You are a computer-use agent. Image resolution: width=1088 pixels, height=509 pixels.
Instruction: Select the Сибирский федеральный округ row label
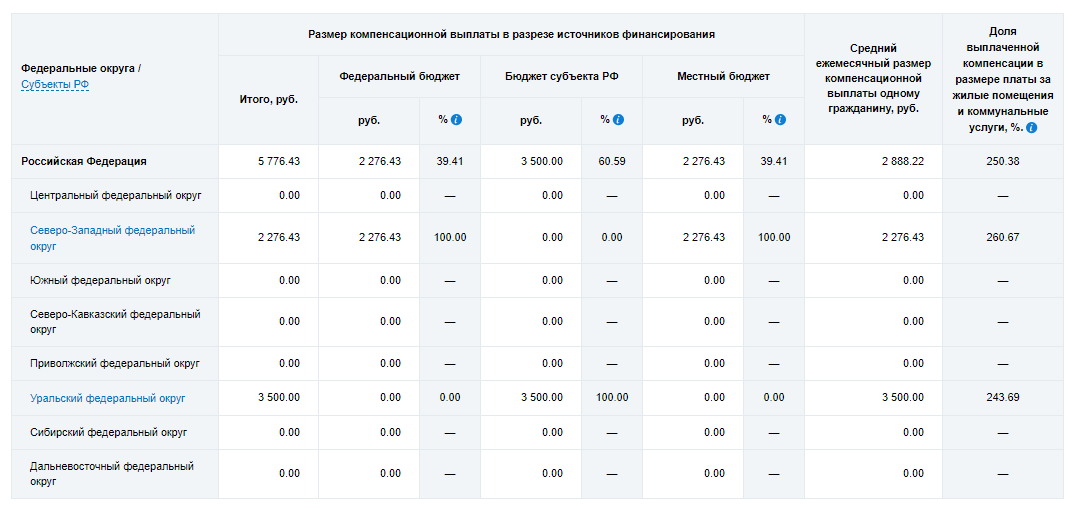coord(108,432)
